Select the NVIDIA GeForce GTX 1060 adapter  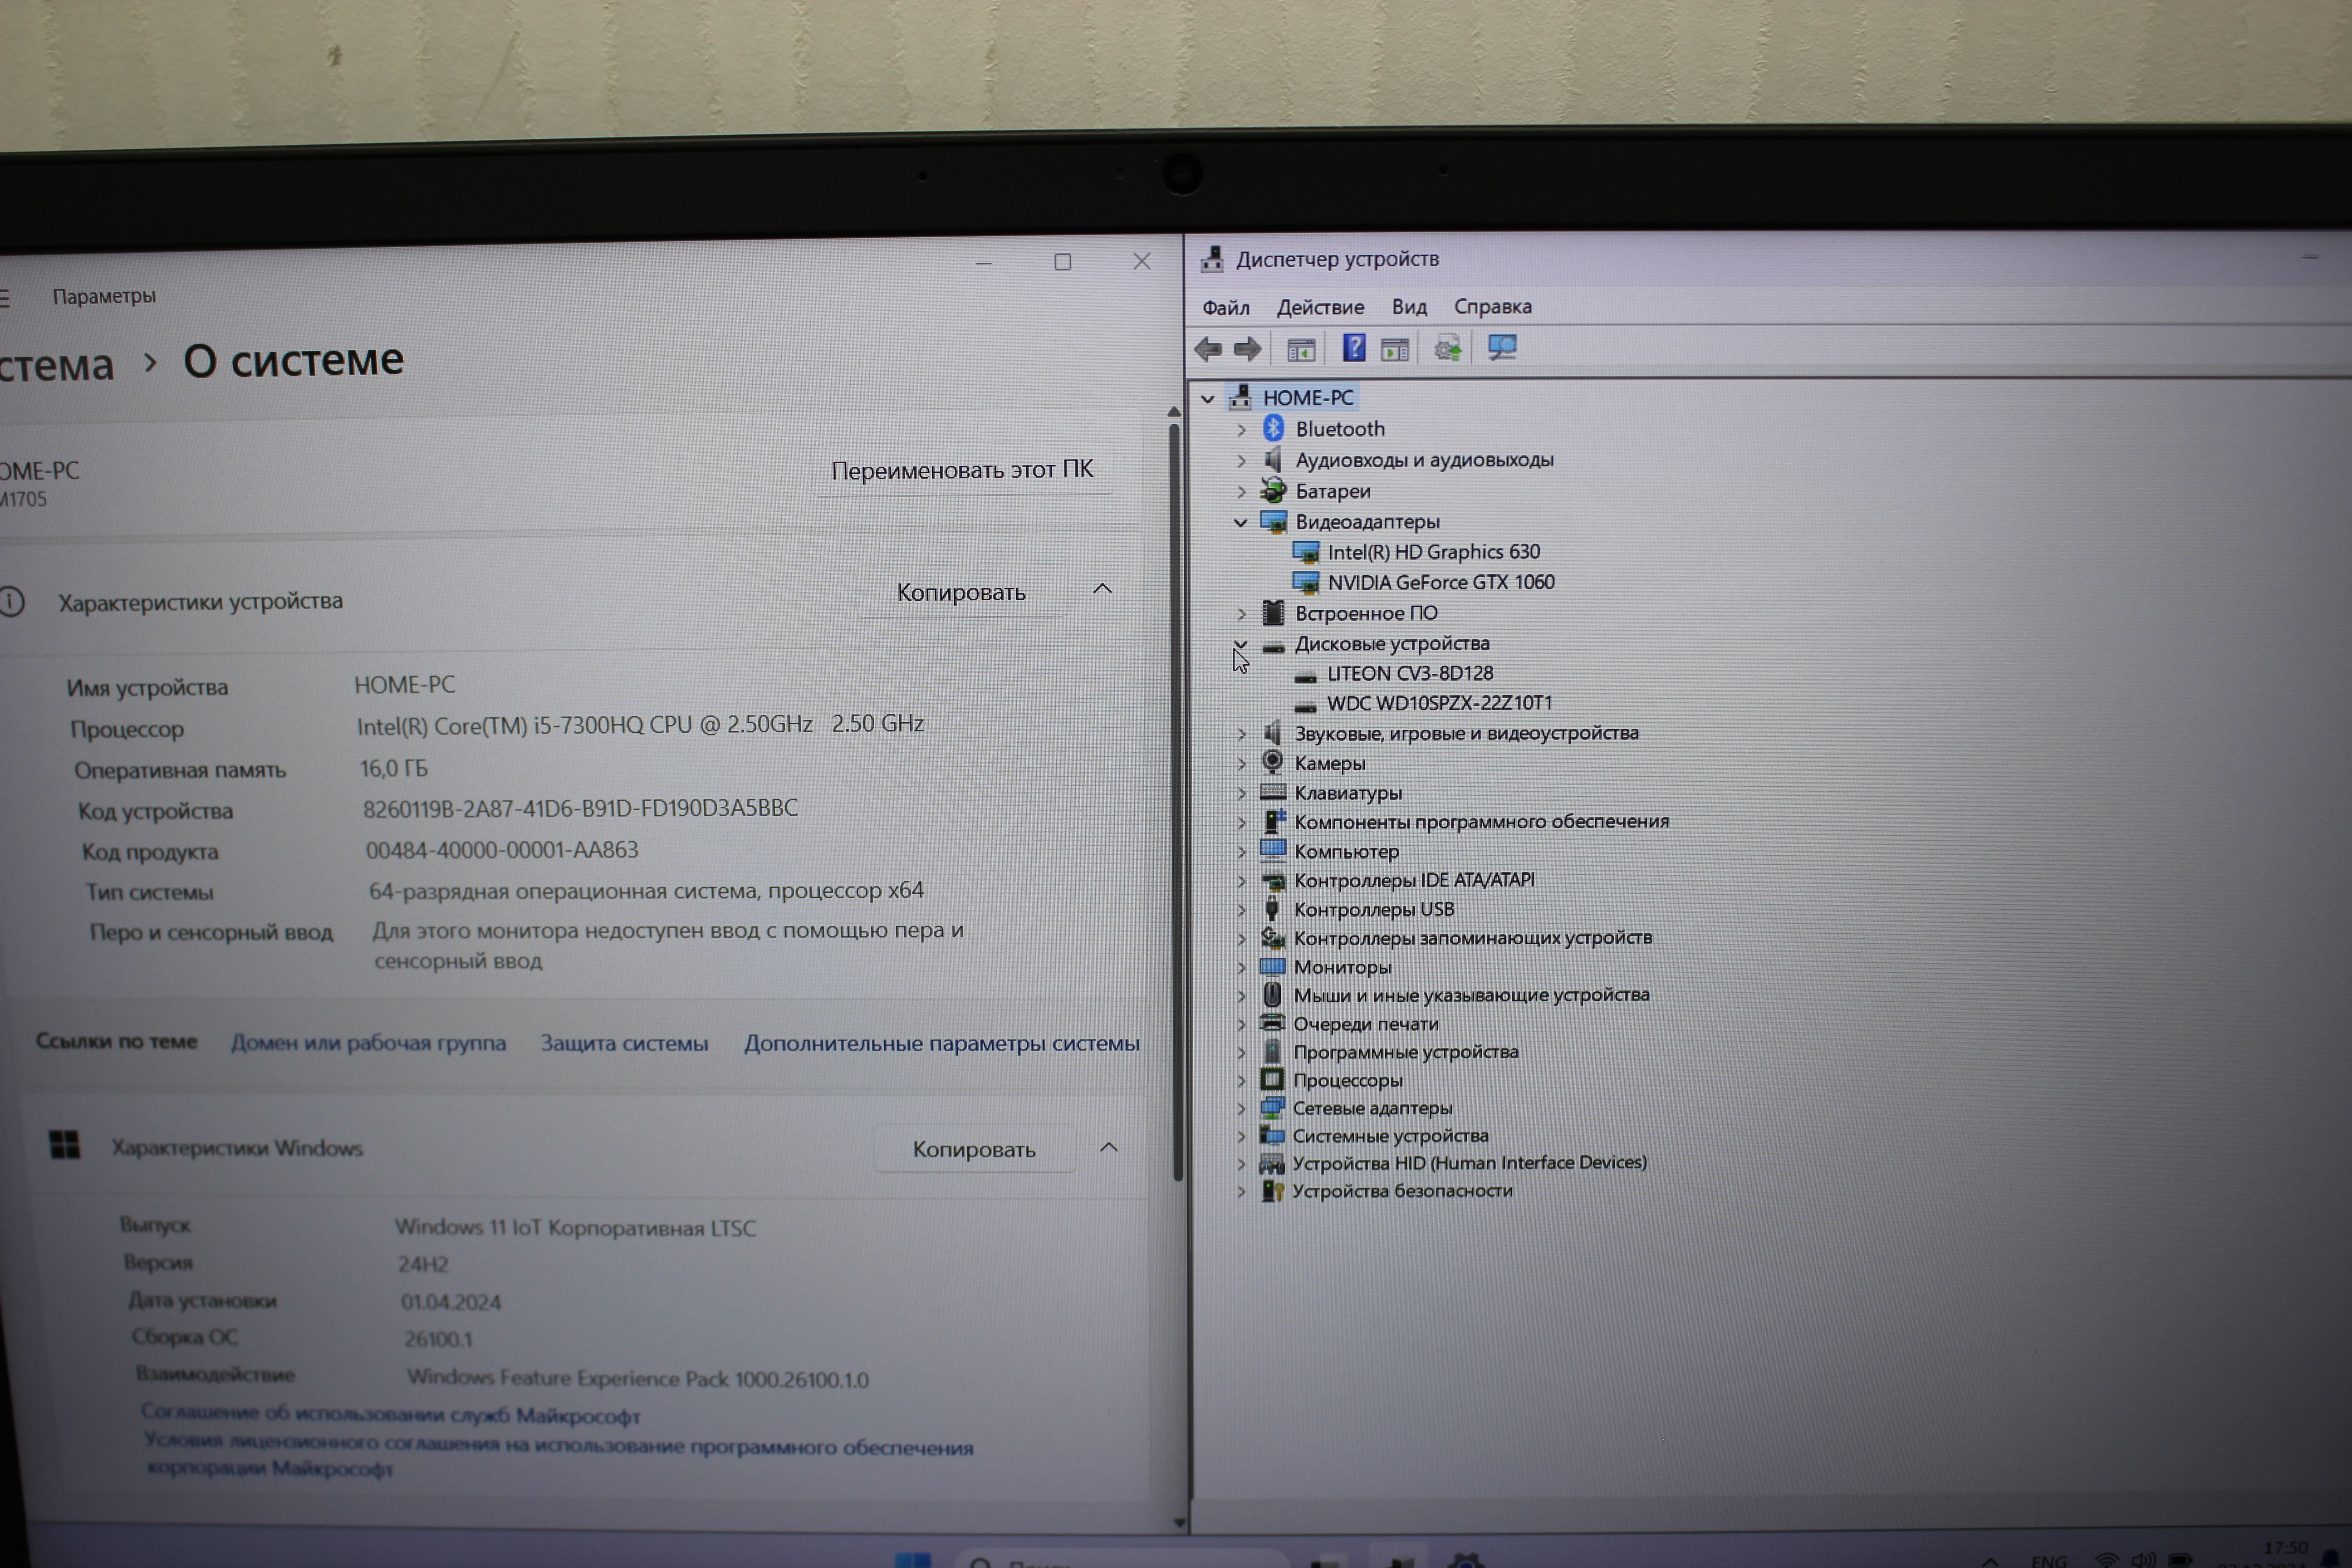tap(1440, 582)
